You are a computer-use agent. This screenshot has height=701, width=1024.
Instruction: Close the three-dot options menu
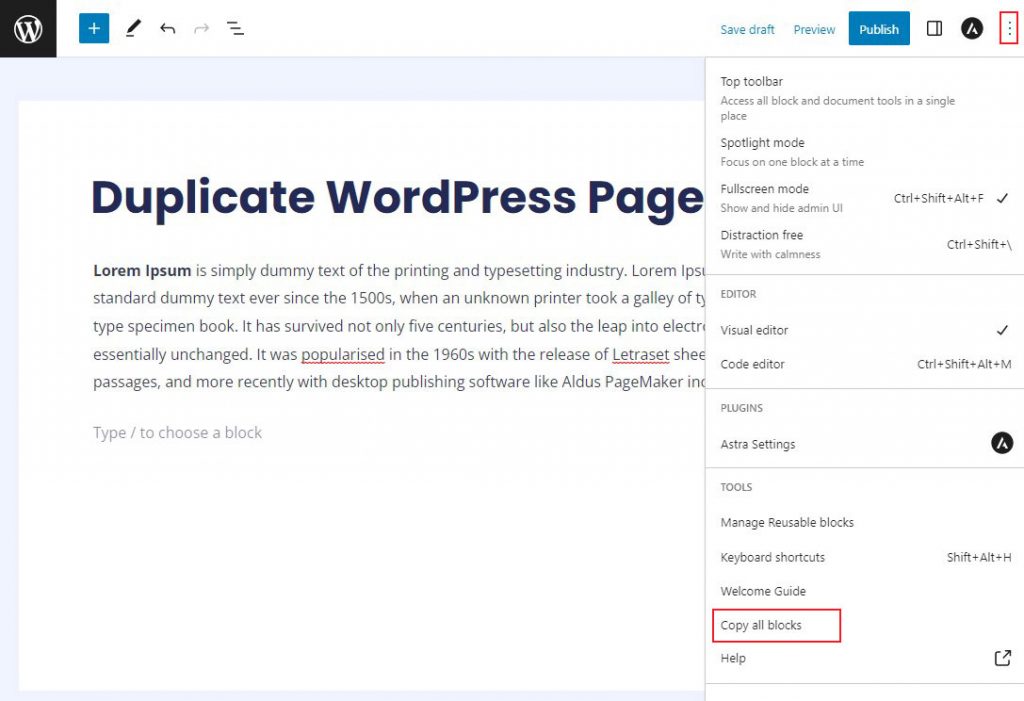[x=1009, y=28]
